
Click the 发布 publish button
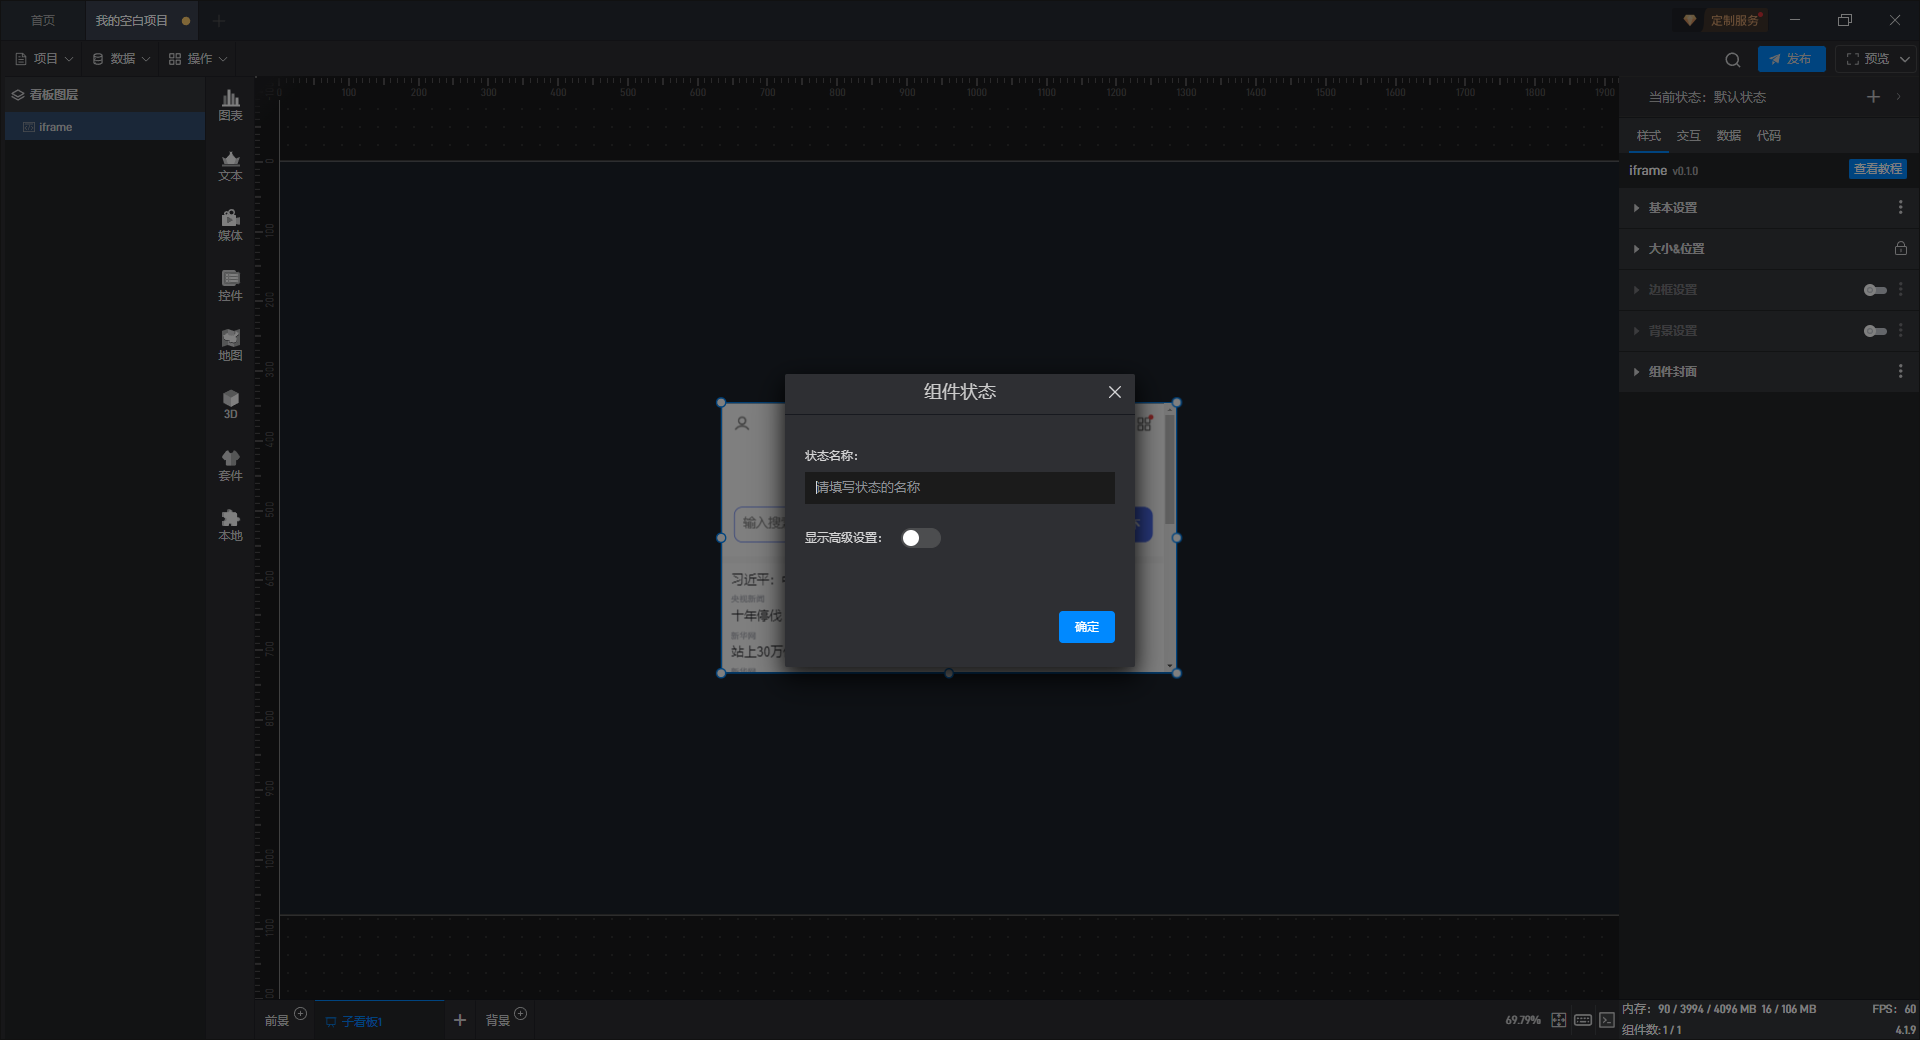1791,59
